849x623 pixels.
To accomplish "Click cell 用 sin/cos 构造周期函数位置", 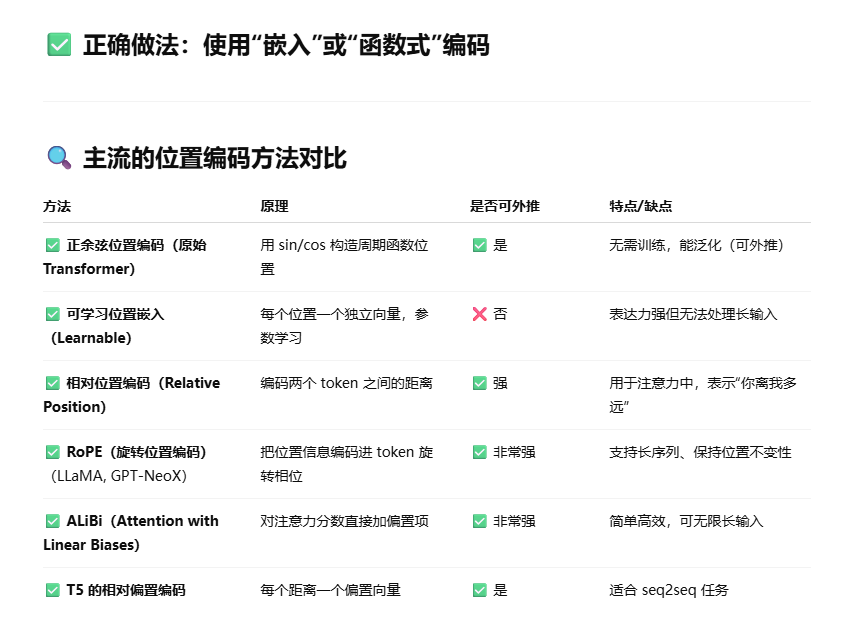I will pos(344,257).
